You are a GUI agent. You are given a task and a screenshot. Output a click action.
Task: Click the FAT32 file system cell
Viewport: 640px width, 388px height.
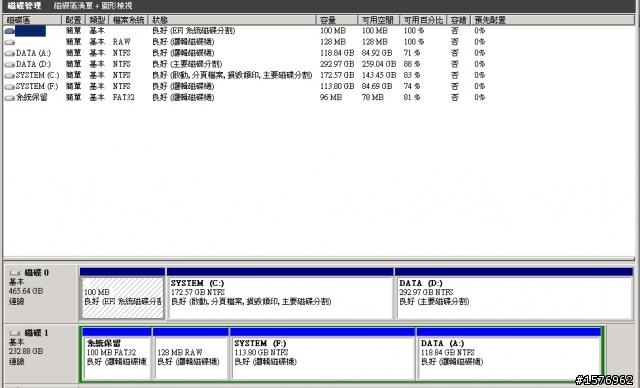[123, 98]
